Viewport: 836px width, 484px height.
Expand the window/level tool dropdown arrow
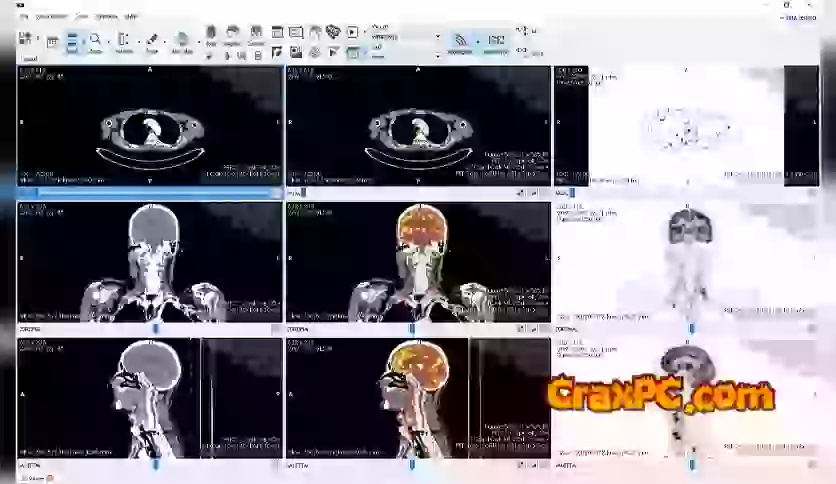point(138,42)
